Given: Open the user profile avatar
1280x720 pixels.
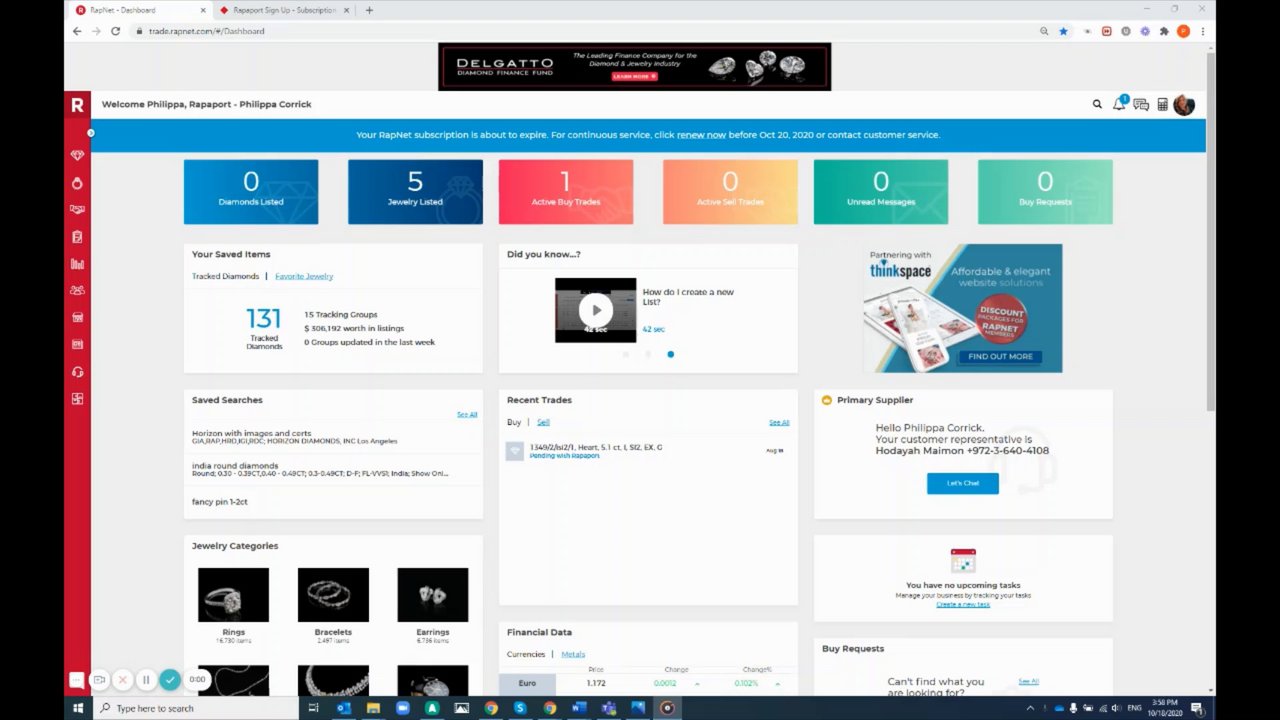Looking at the screenshot, I should (1184, 105).
